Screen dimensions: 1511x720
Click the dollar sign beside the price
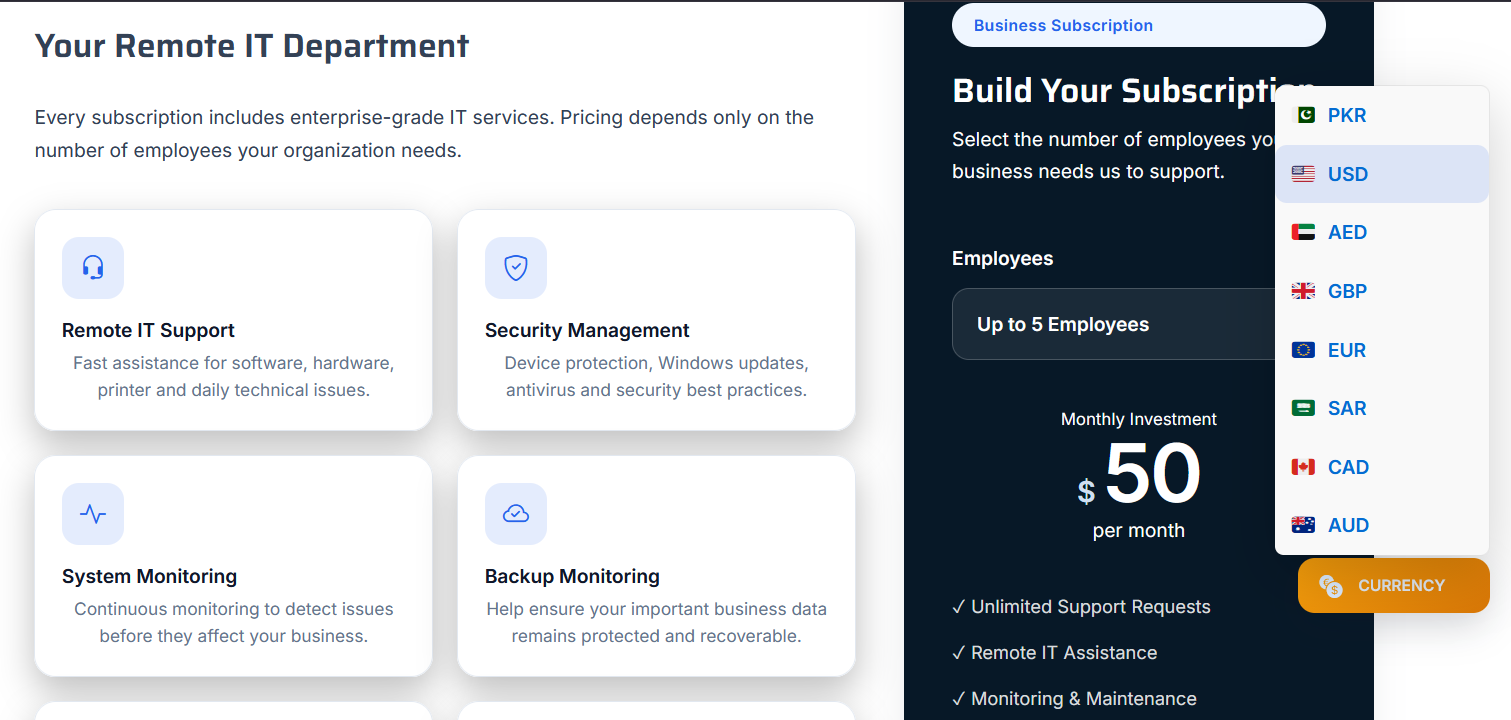click(1086, 491)
